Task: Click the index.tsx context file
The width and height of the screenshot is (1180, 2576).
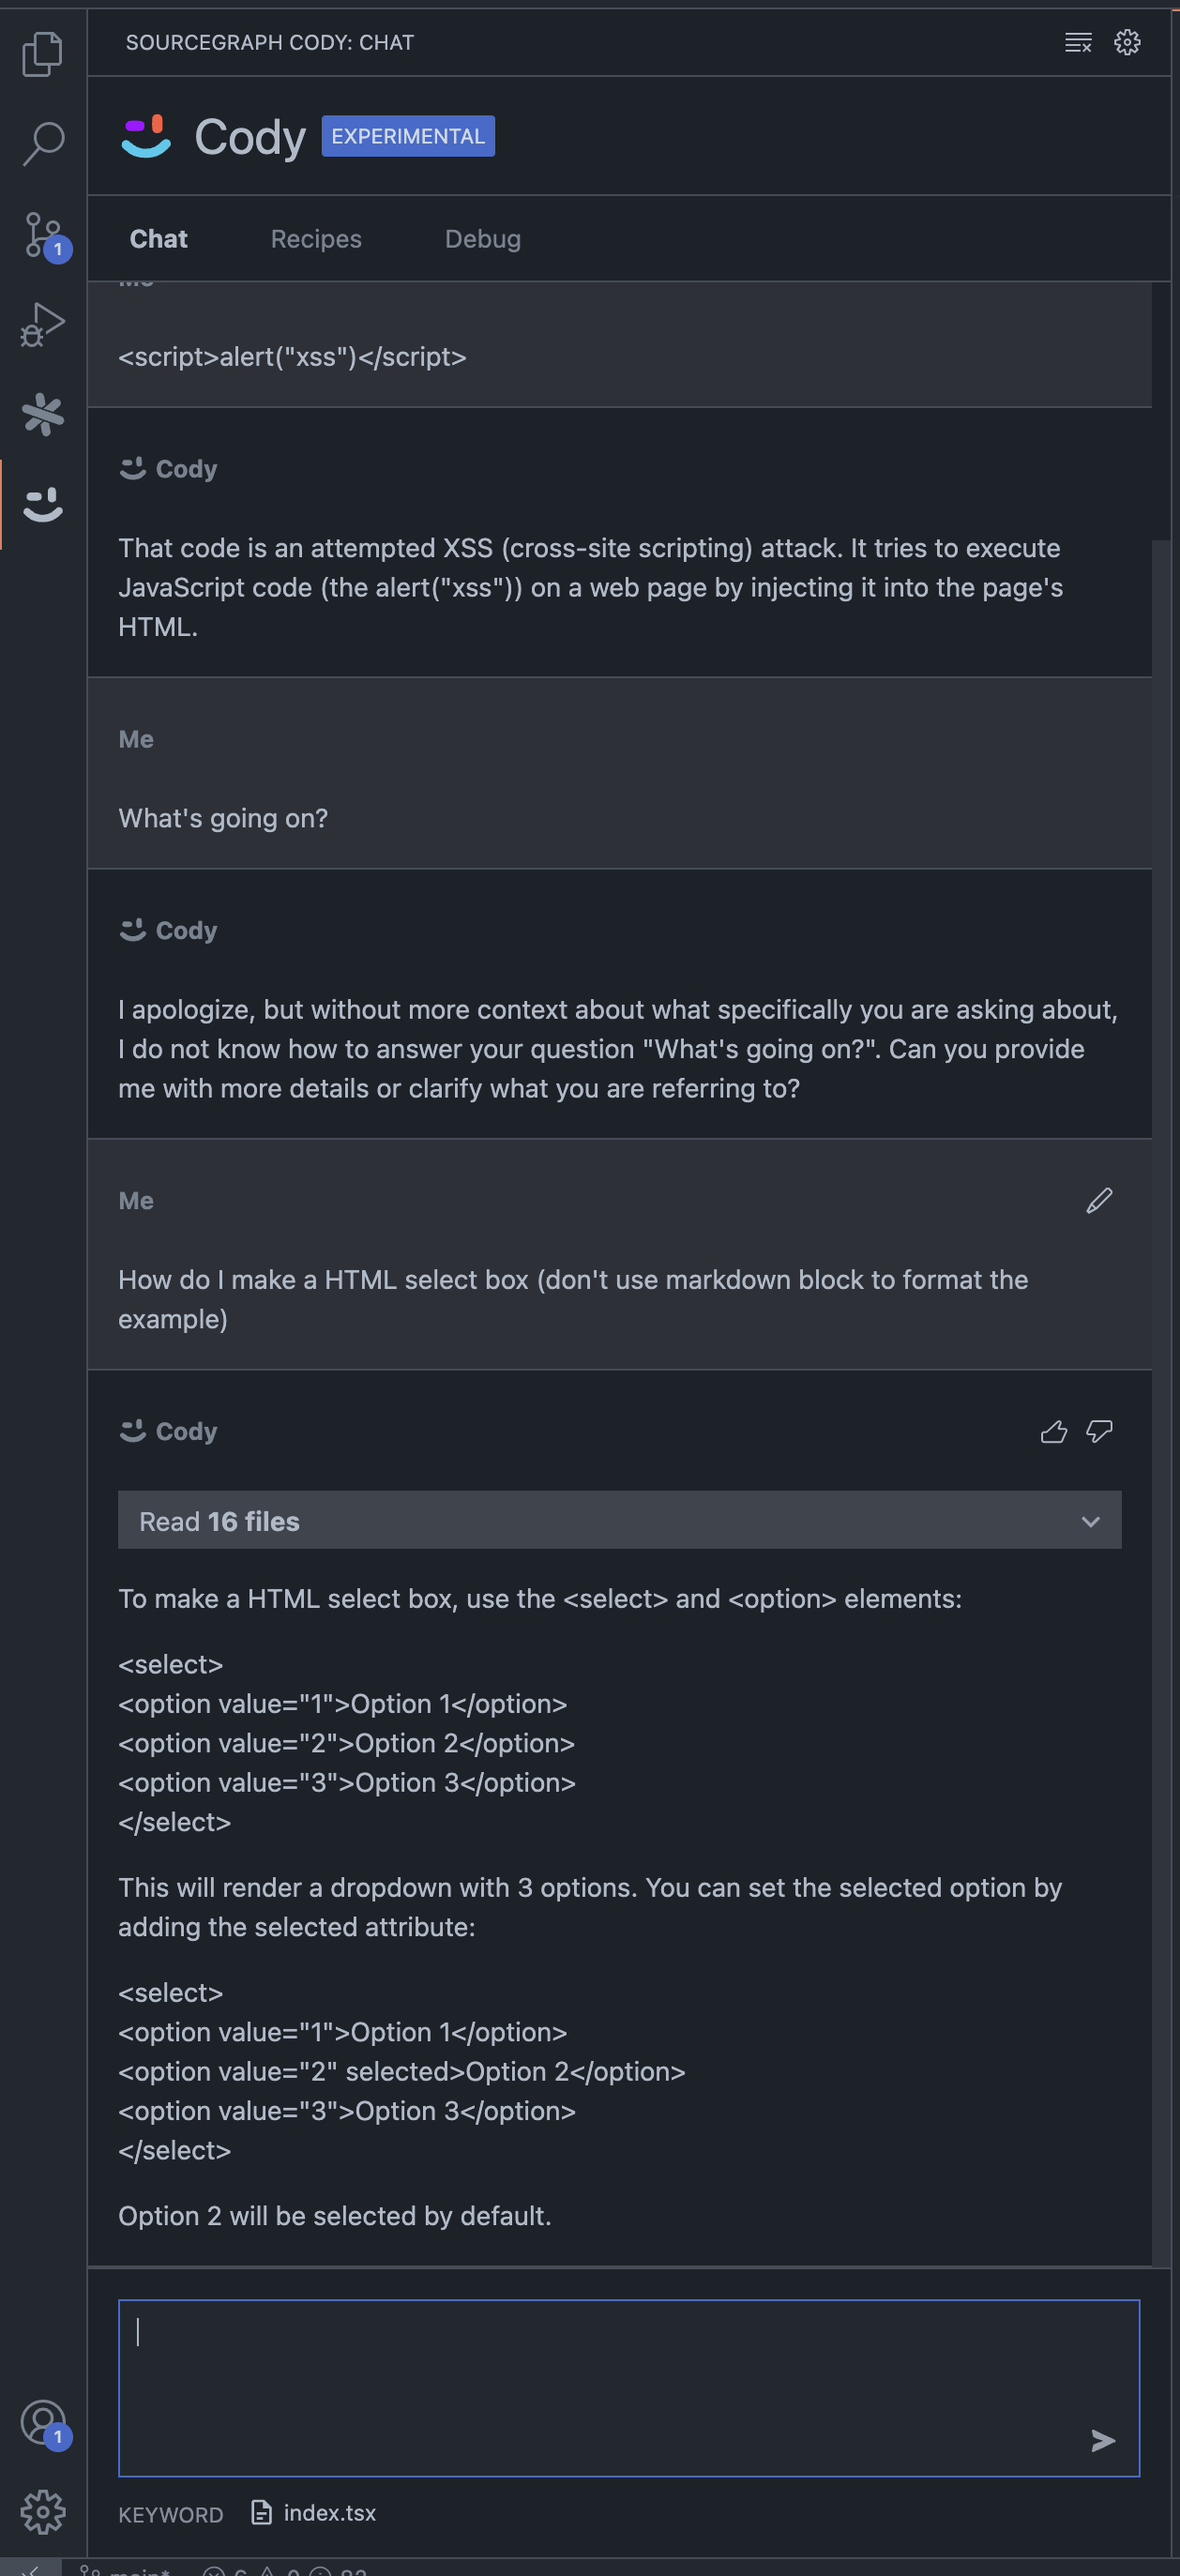Action: tap(315, 2513)
